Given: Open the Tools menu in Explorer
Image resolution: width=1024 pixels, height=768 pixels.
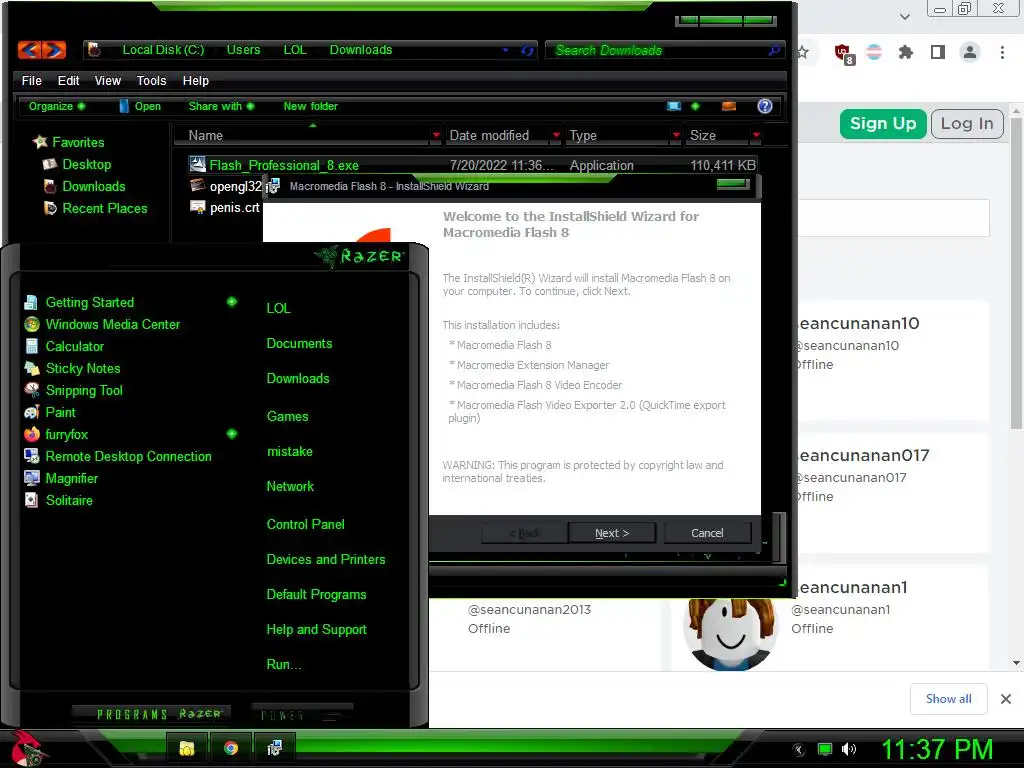Looking at the screenshot, I should (152, 80).
